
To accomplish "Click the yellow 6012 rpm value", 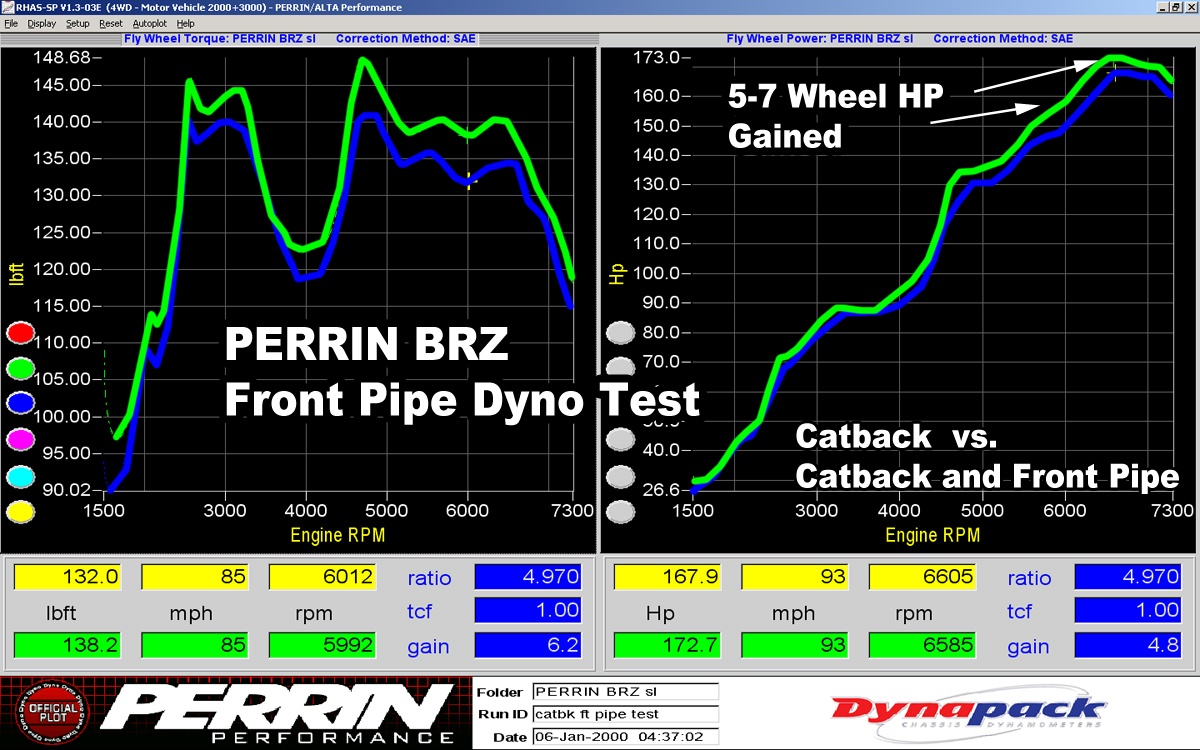I will click(x=323, y=577).
